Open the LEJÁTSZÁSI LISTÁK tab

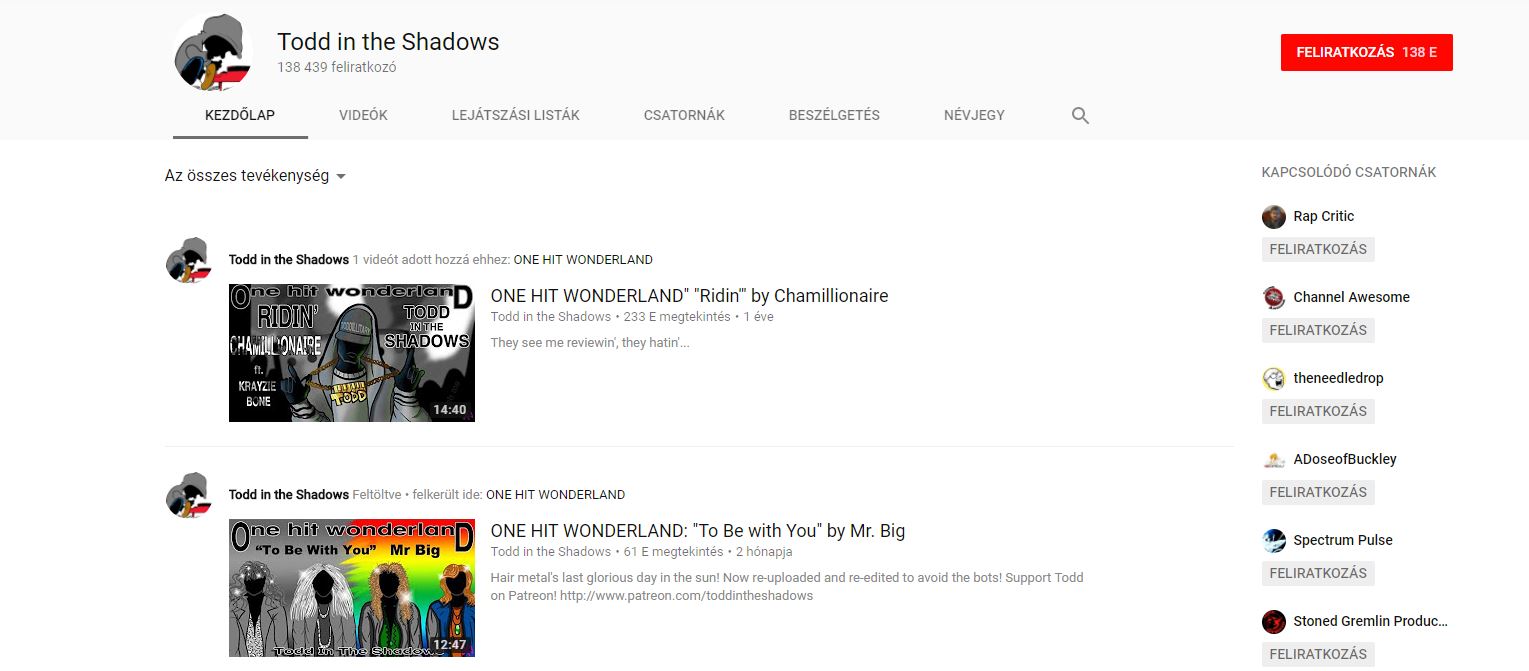(516, 115)
